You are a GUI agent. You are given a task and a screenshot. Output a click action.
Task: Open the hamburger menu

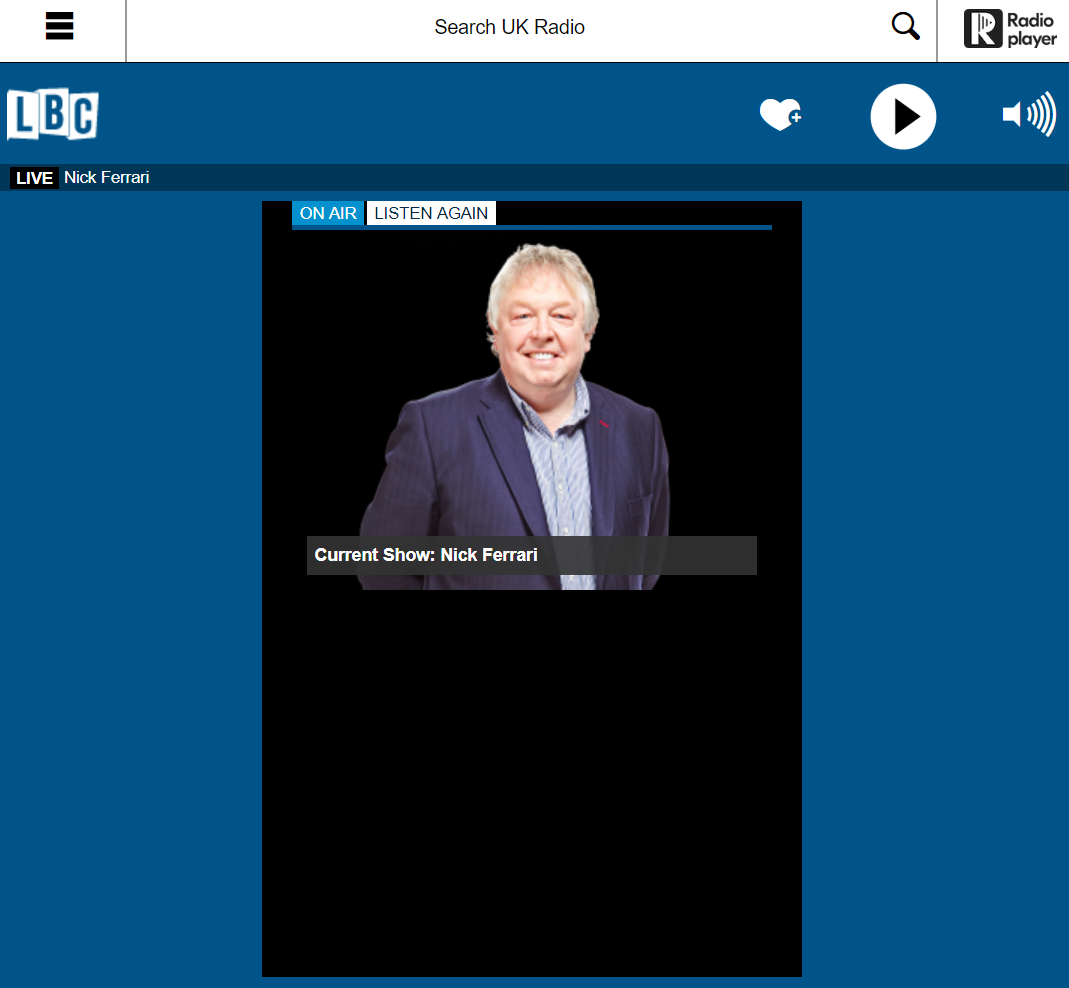60,27
